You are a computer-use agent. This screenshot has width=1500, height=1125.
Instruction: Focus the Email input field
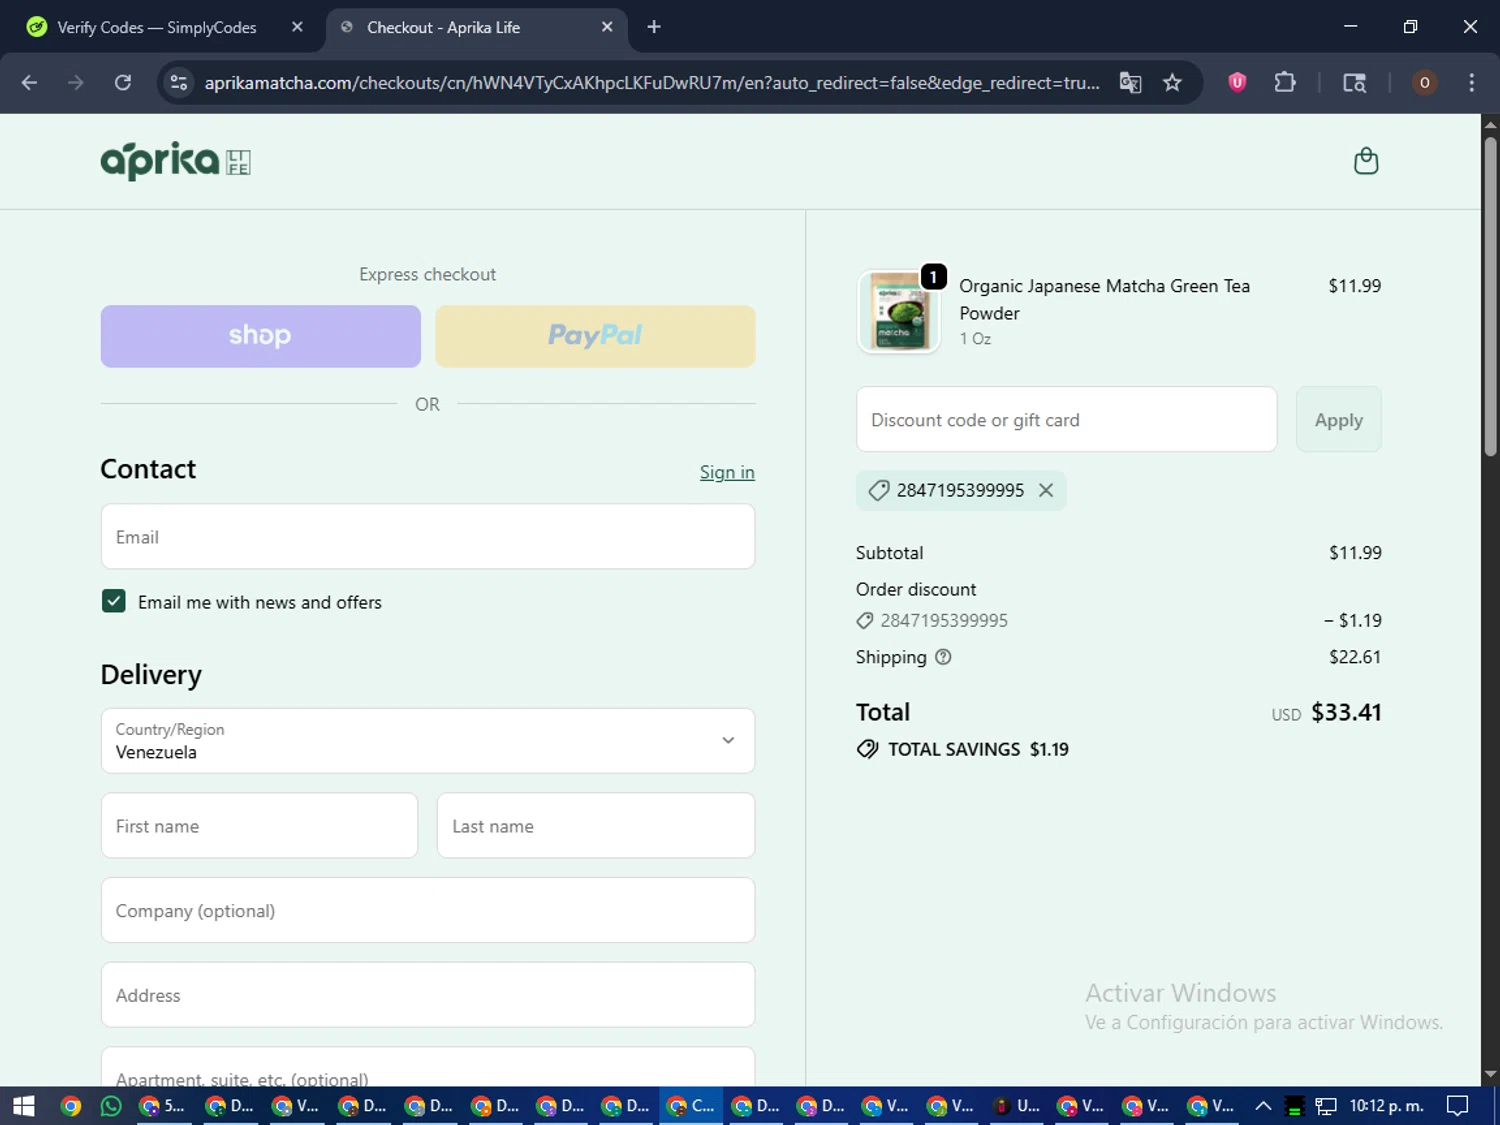[x=428, y=537]
